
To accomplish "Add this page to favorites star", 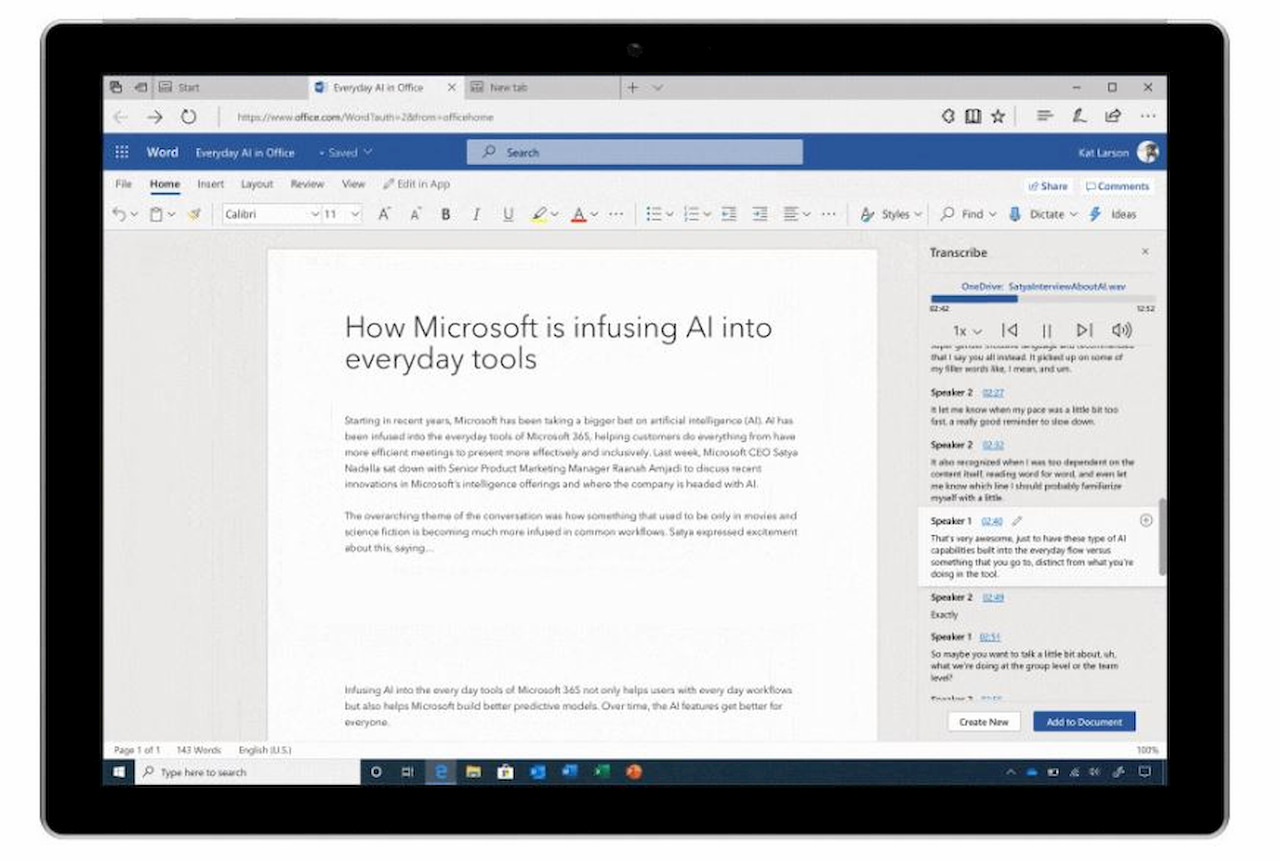I will tap(998, 117).
